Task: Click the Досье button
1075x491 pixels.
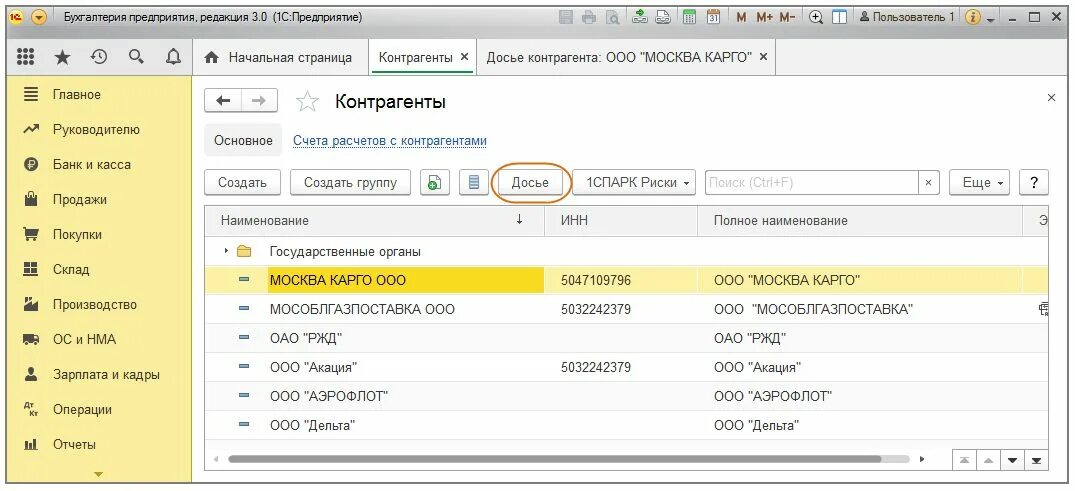Action: coord(531,182)
